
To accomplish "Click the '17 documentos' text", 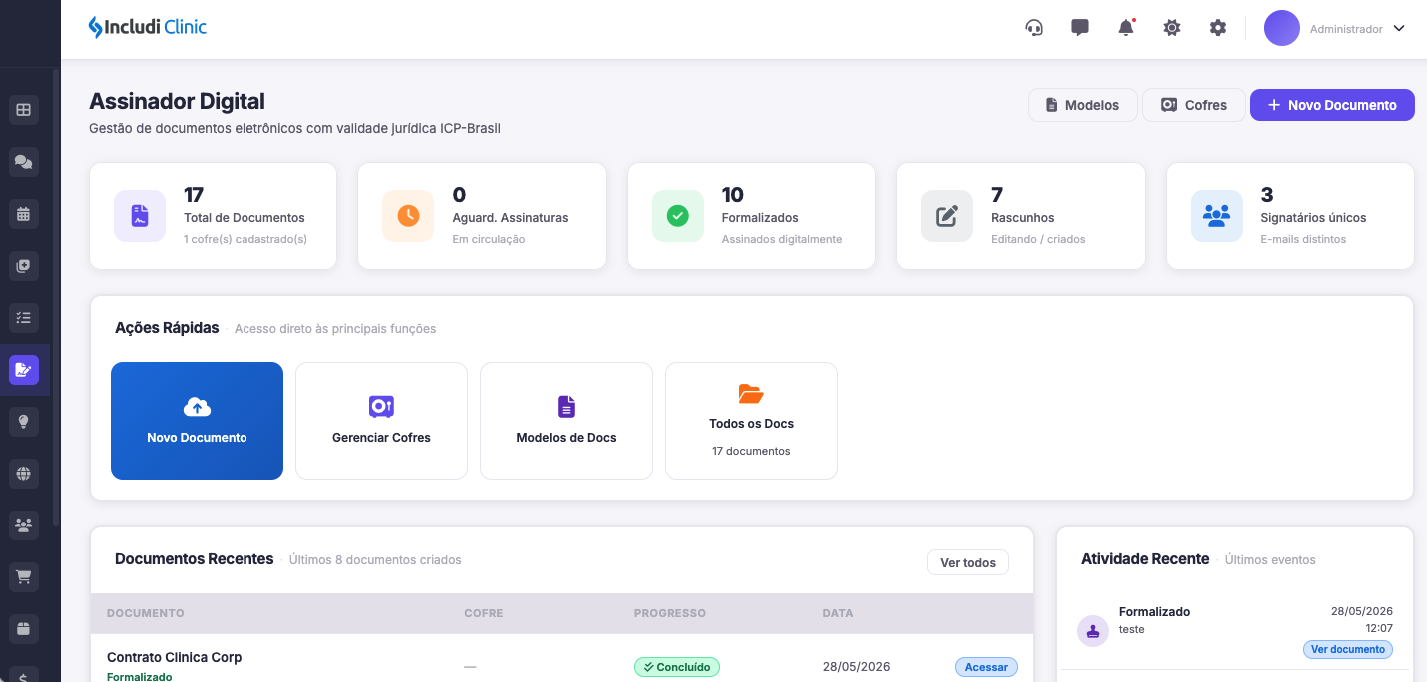I will [x=751, y=451].
